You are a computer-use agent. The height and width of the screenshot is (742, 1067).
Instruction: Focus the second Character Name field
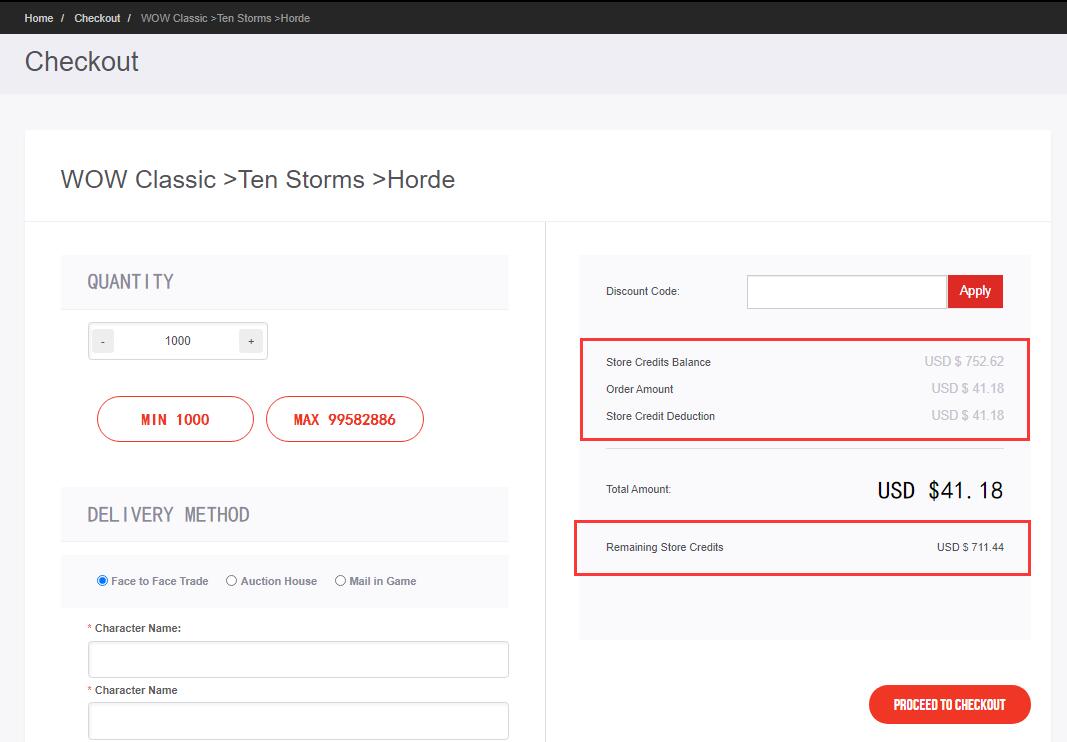coord(298,720)
